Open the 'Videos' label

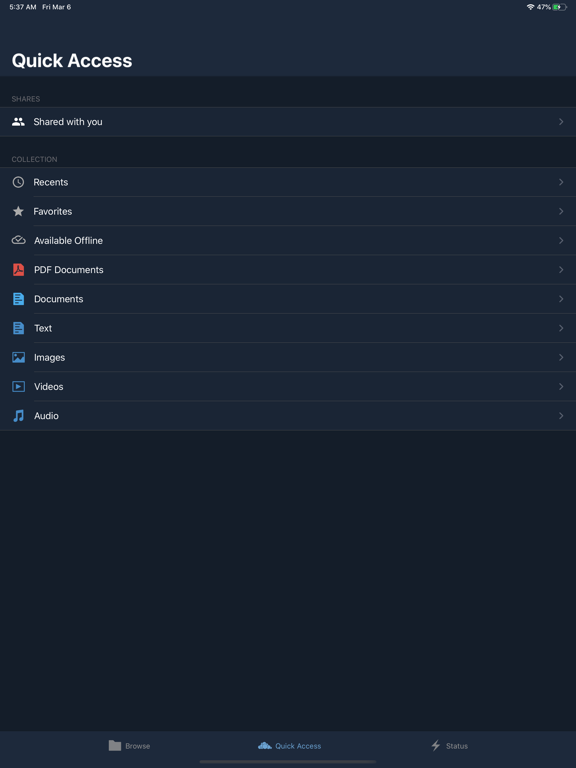pyautogui.click(x=48, y=386)
